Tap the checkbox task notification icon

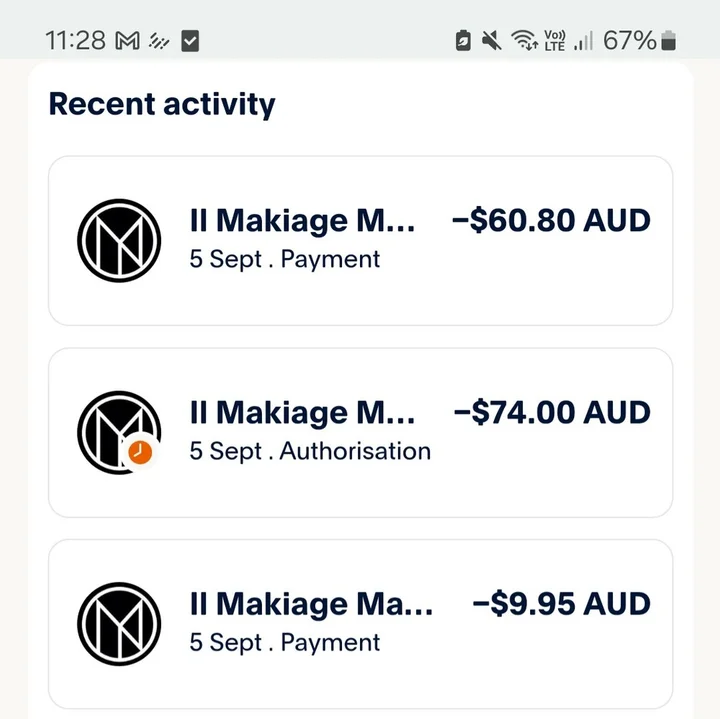coord(190,41)
